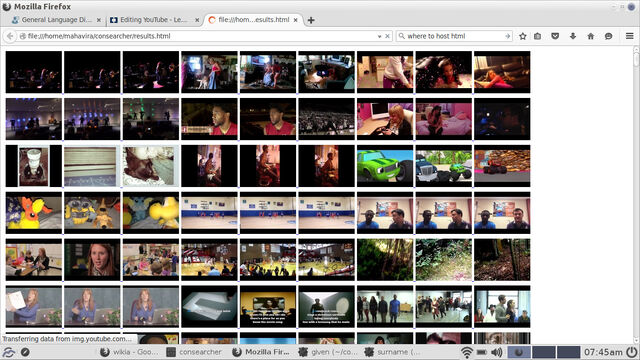Switch to General Language Di... tab
Image resolution: width=640 pixels, height=360 pixels.
56,20
